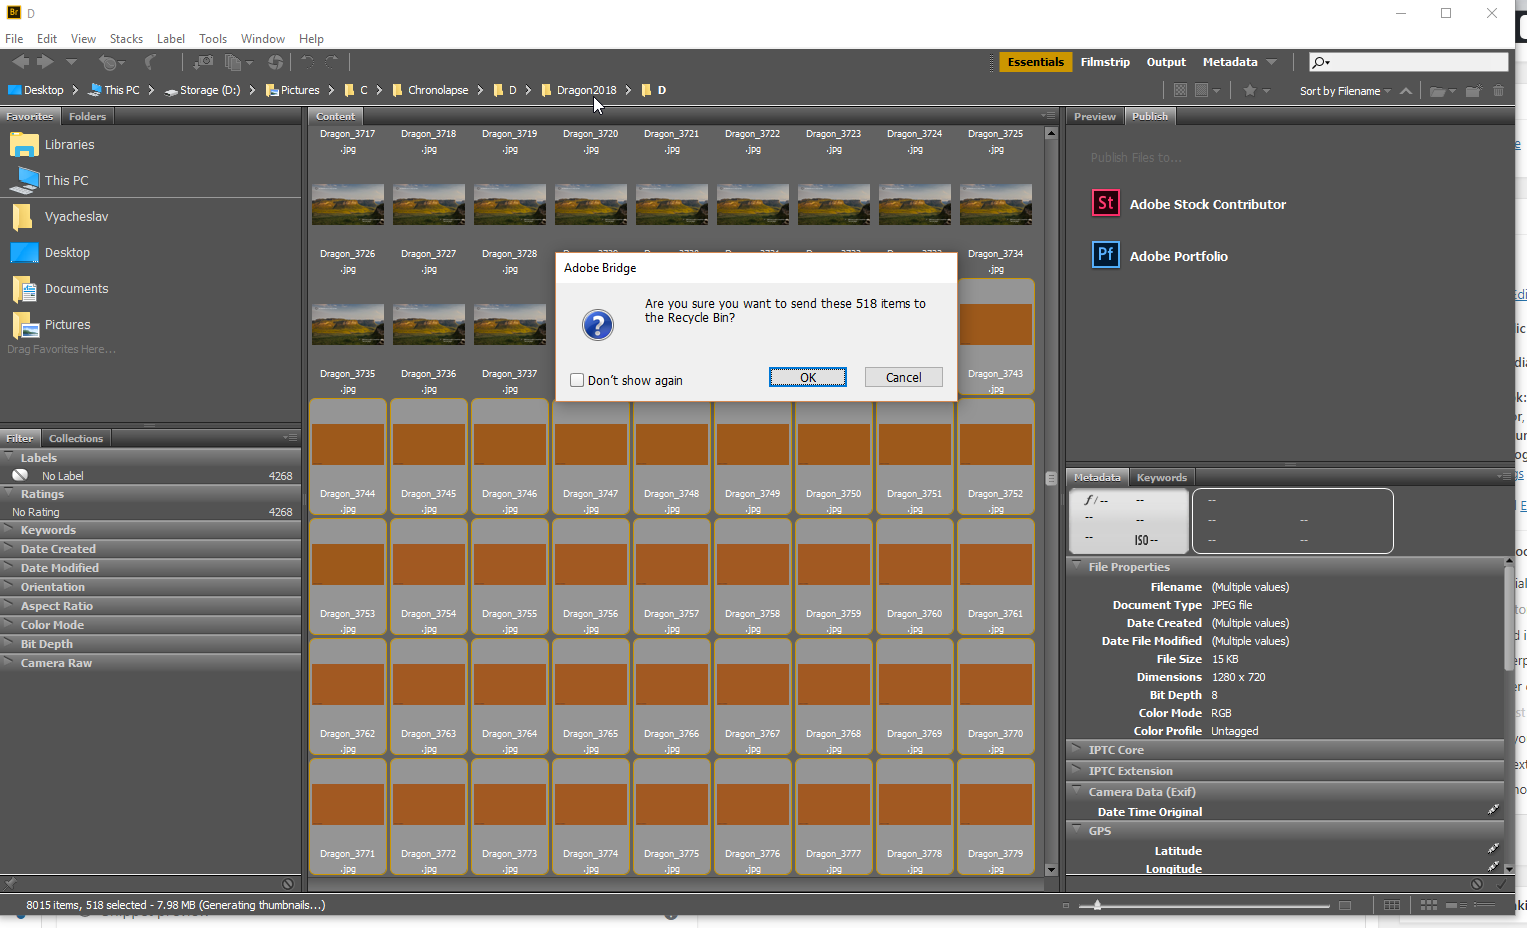Open the Sort by Filename dropdown

1345,91
